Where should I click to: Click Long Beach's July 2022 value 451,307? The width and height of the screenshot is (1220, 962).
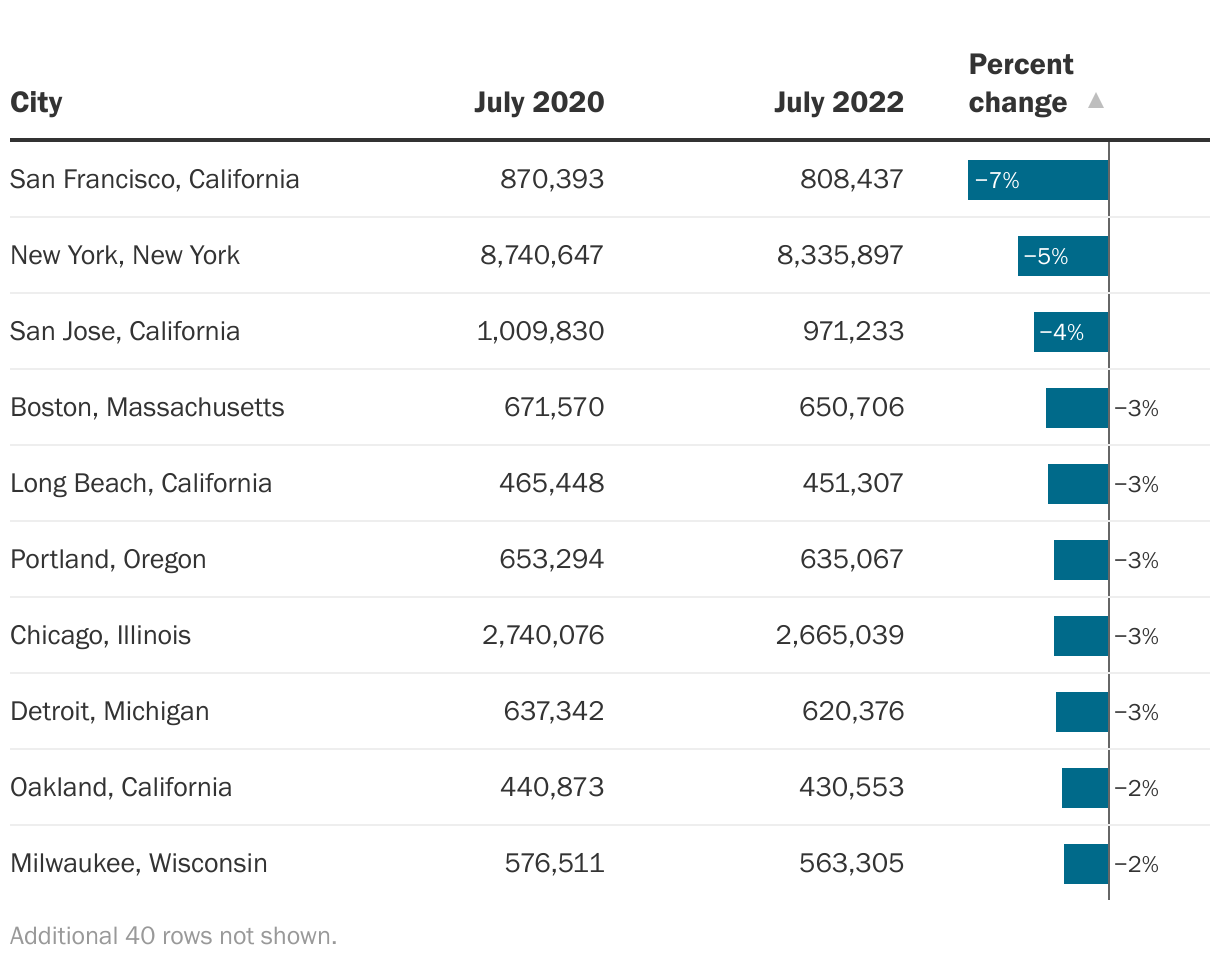click(x=852, y=483)
